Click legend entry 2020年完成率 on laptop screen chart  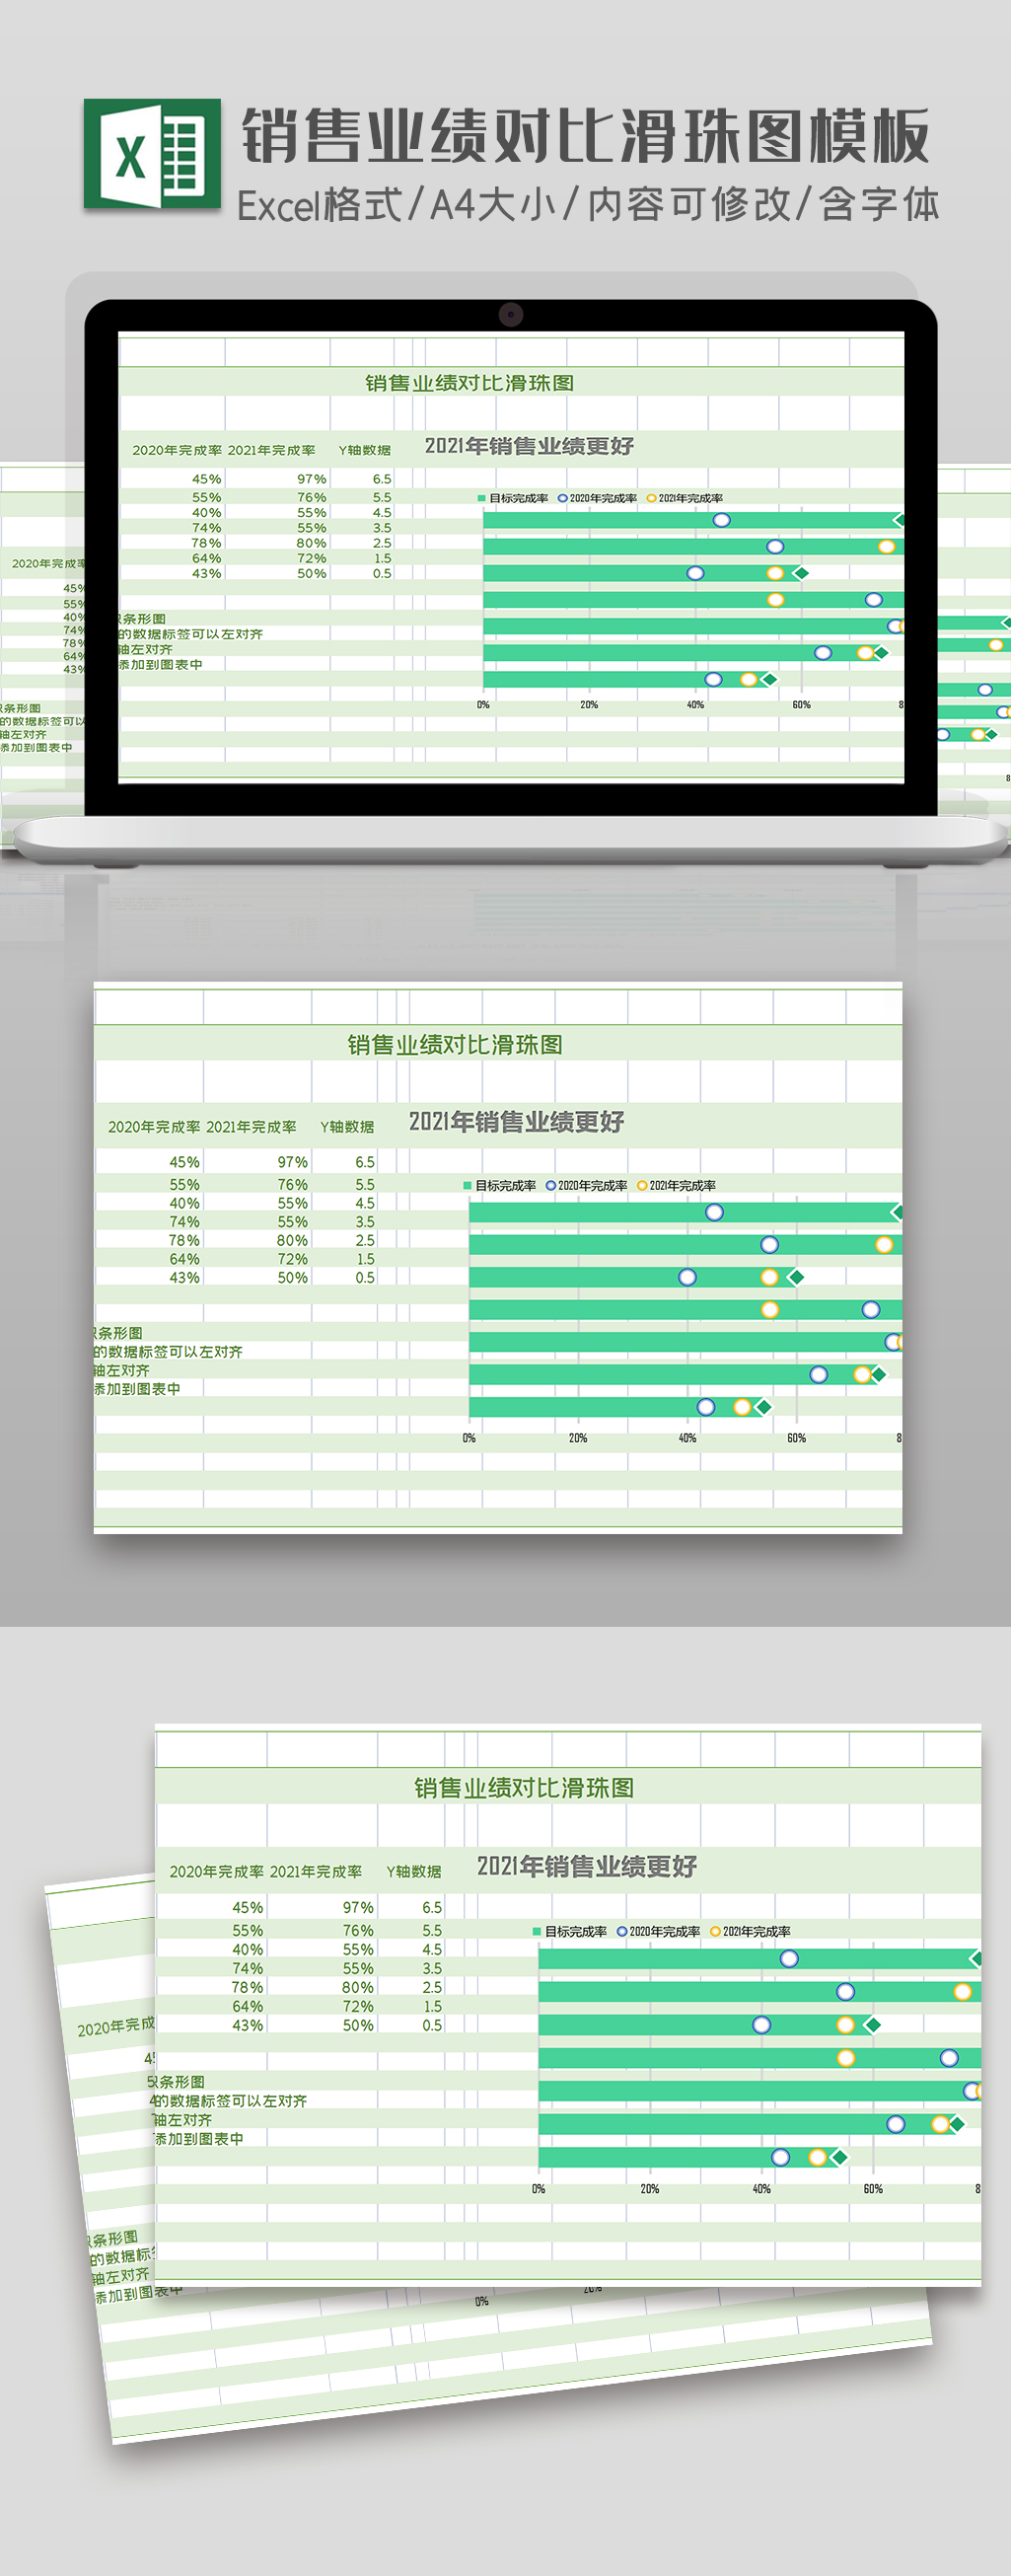pyautogui.click(x=597, y=498)
